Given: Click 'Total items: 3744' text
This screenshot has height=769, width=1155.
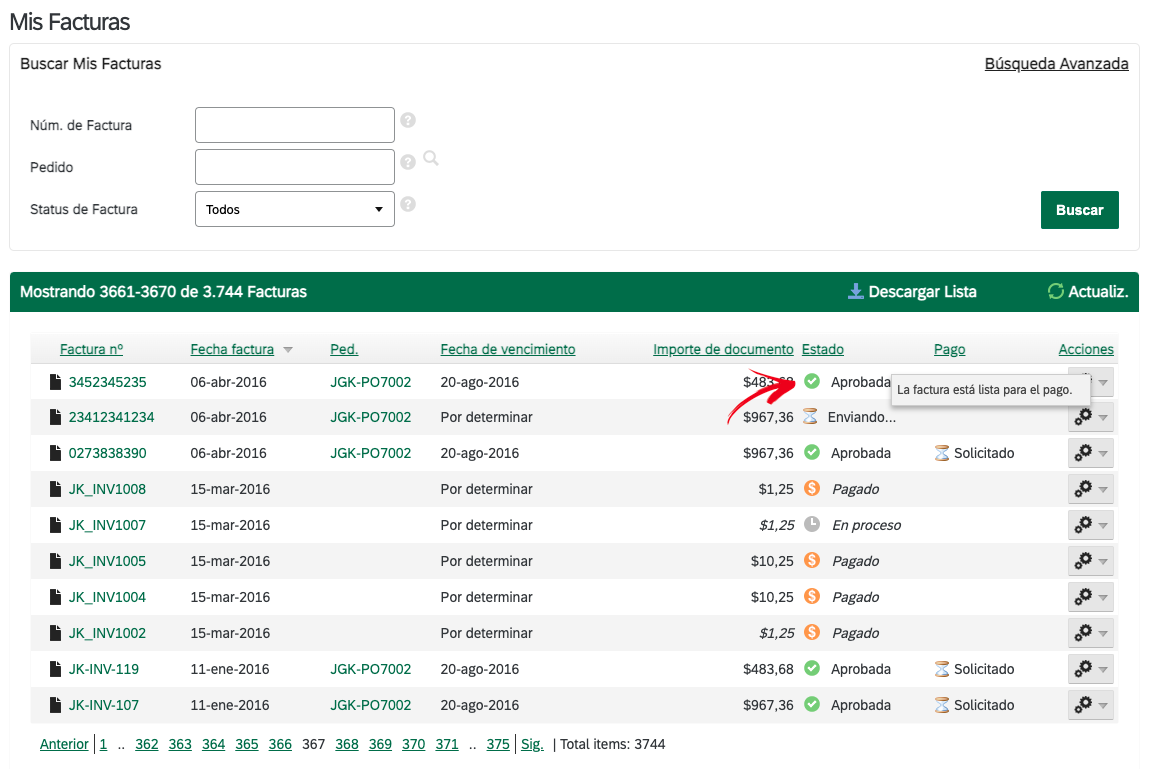Looking at the screenshot, I should 612,744.
